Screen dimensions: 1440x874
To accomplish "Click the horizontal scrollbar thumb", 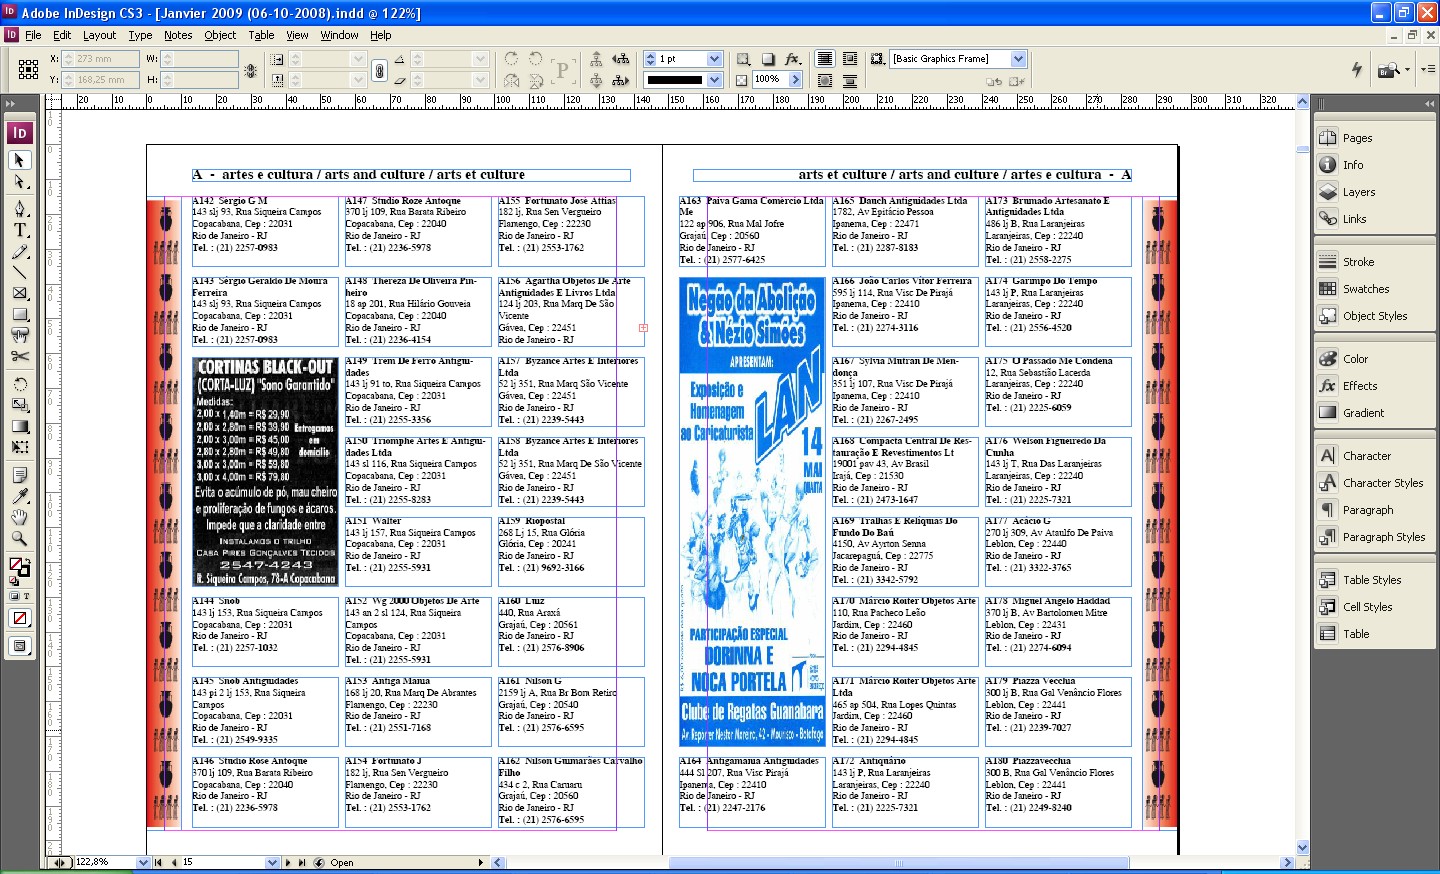I will (898, 862).
